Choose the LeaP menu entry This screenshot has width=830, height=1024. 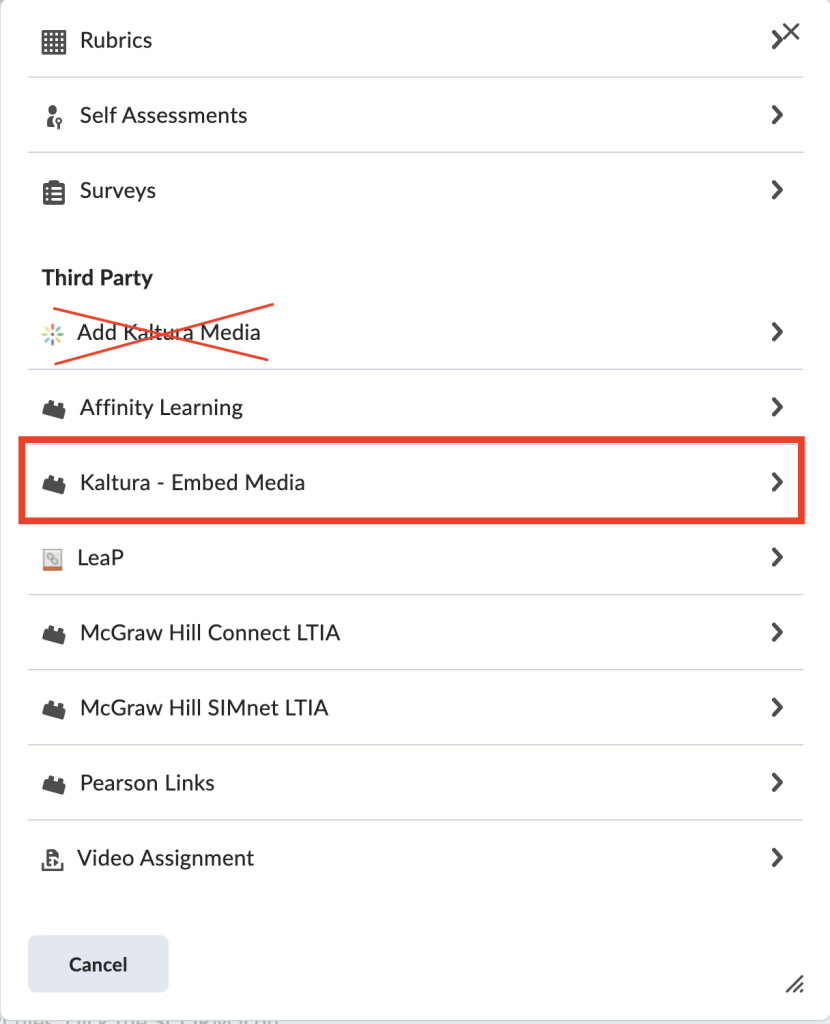415,558
